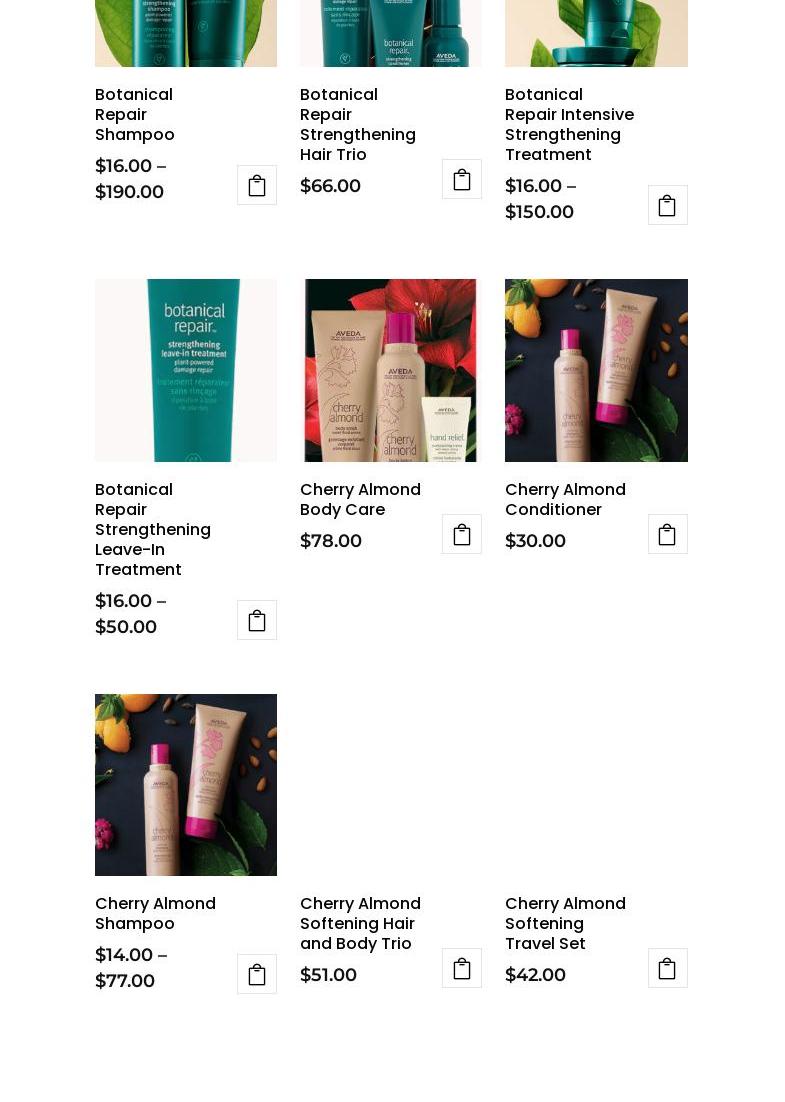Click bag icon for Softening Hair and Body Trio

tap(462, 968)
